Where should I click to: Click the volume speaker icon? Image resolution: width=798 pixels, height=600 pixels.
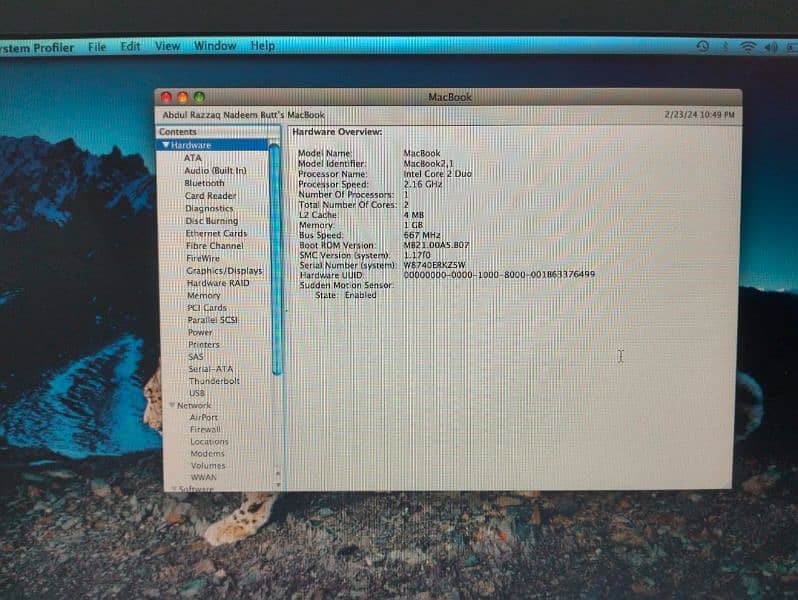pyautogui.click(x=771, y=47)
